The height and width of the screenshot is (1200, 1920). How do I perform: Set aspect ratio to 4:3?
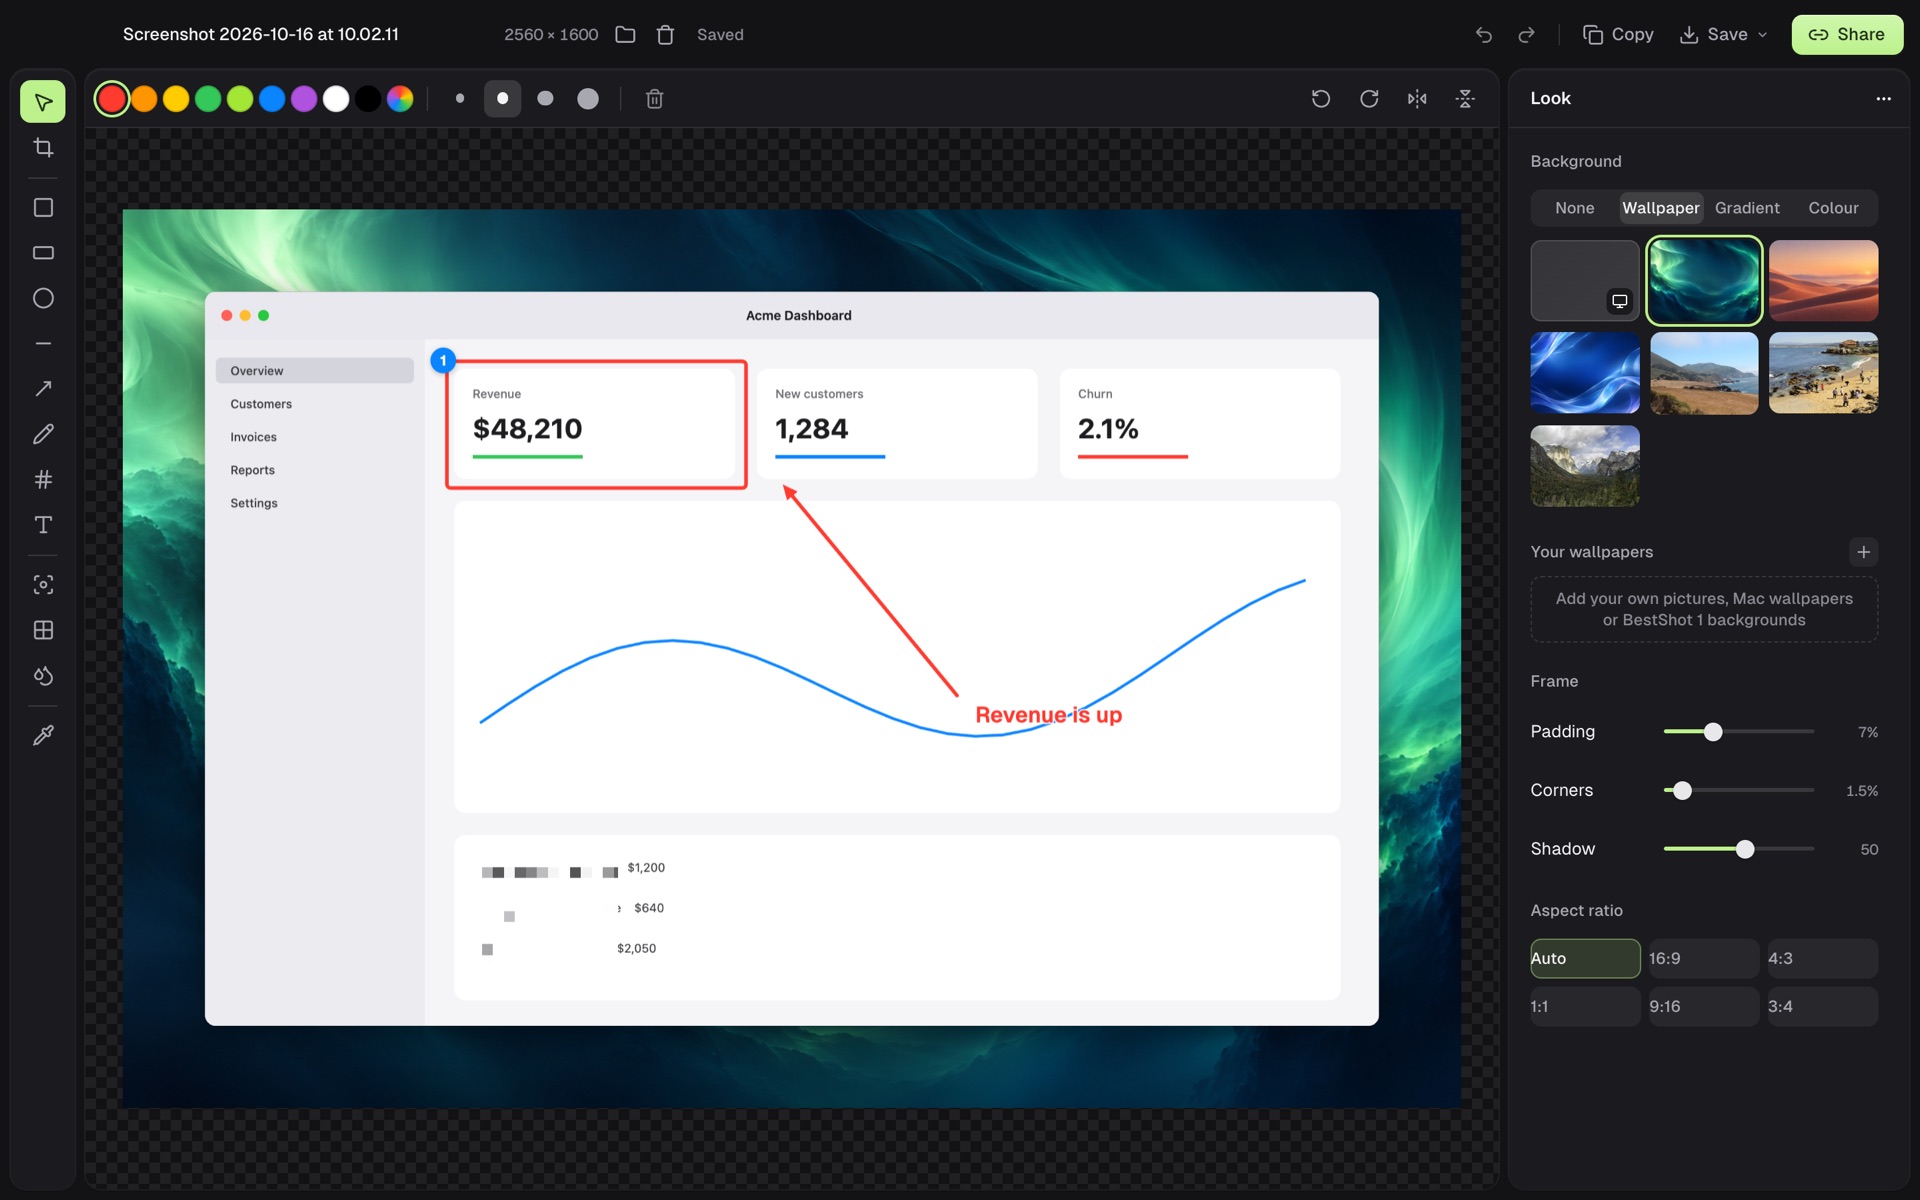(x=1822, y=958)
